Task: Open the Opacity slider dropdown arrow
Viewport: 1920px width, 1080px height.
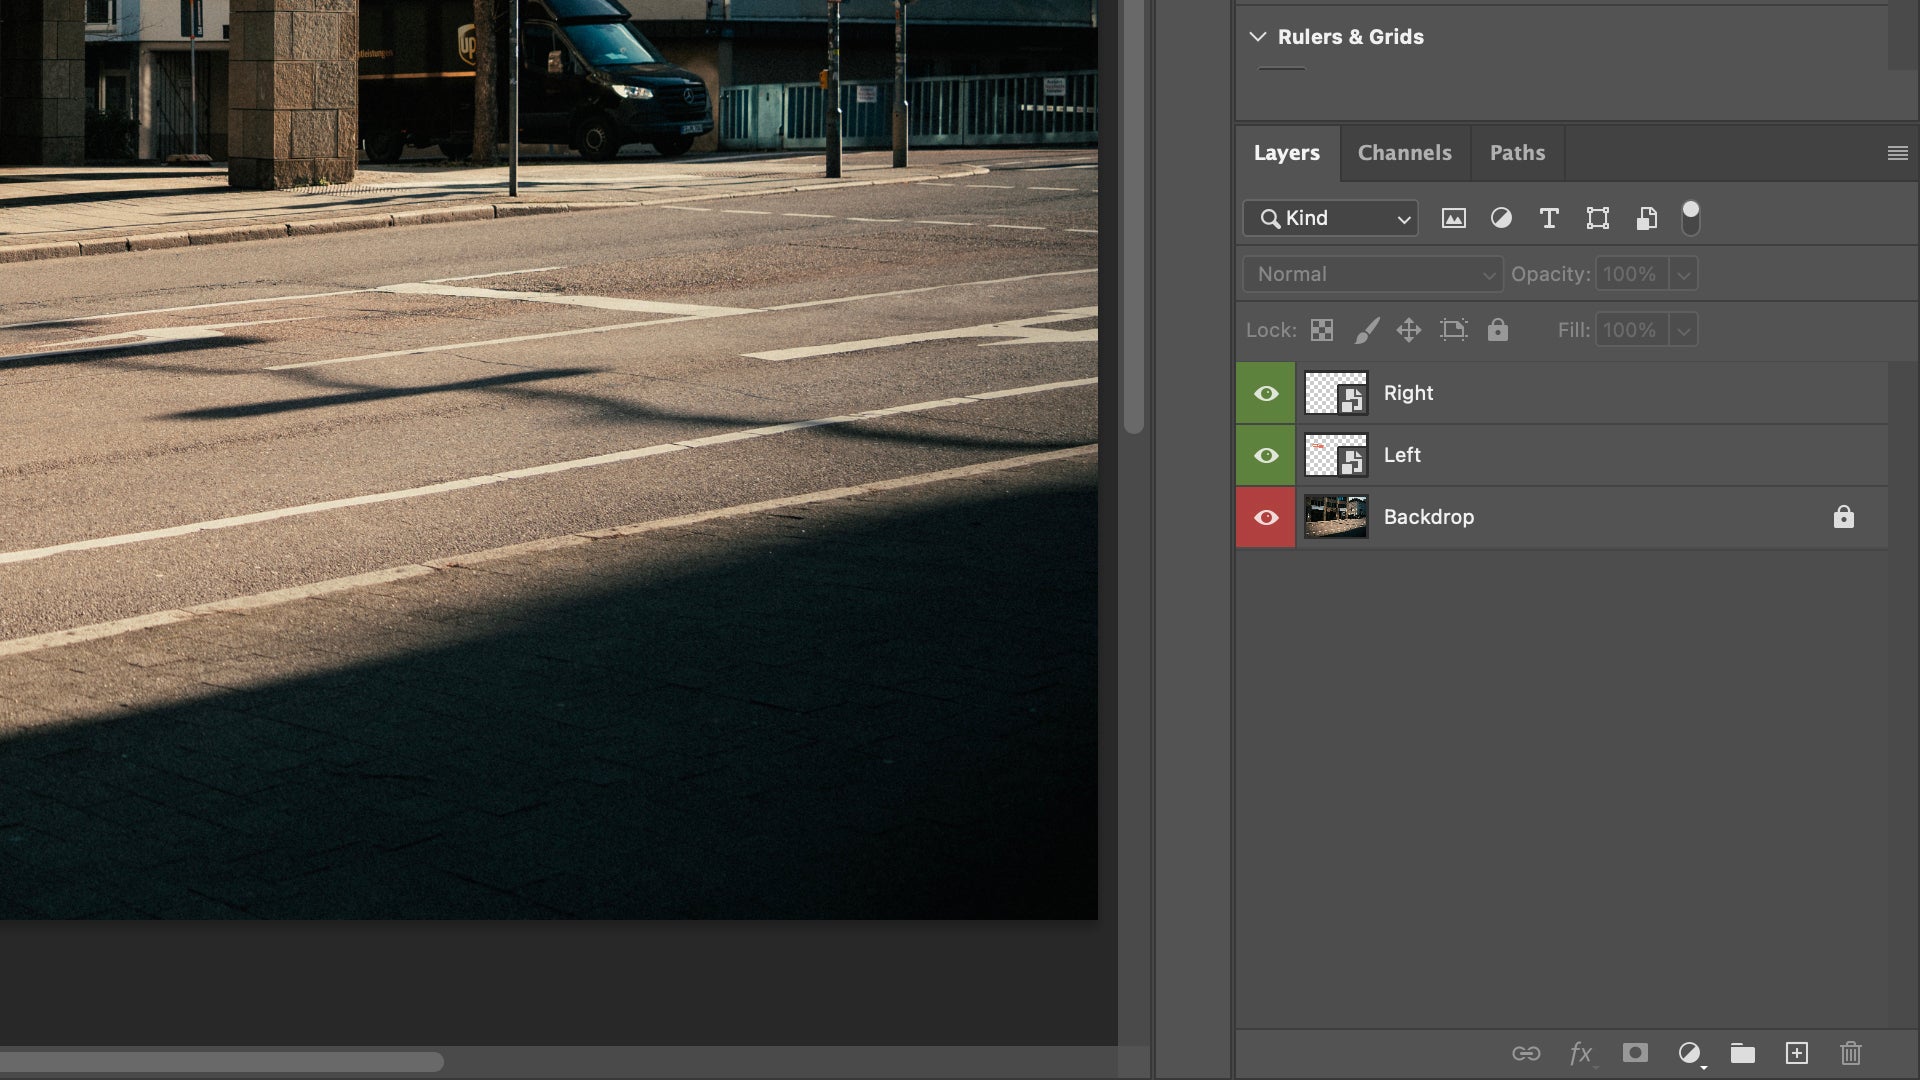Action: (1683, 274)
